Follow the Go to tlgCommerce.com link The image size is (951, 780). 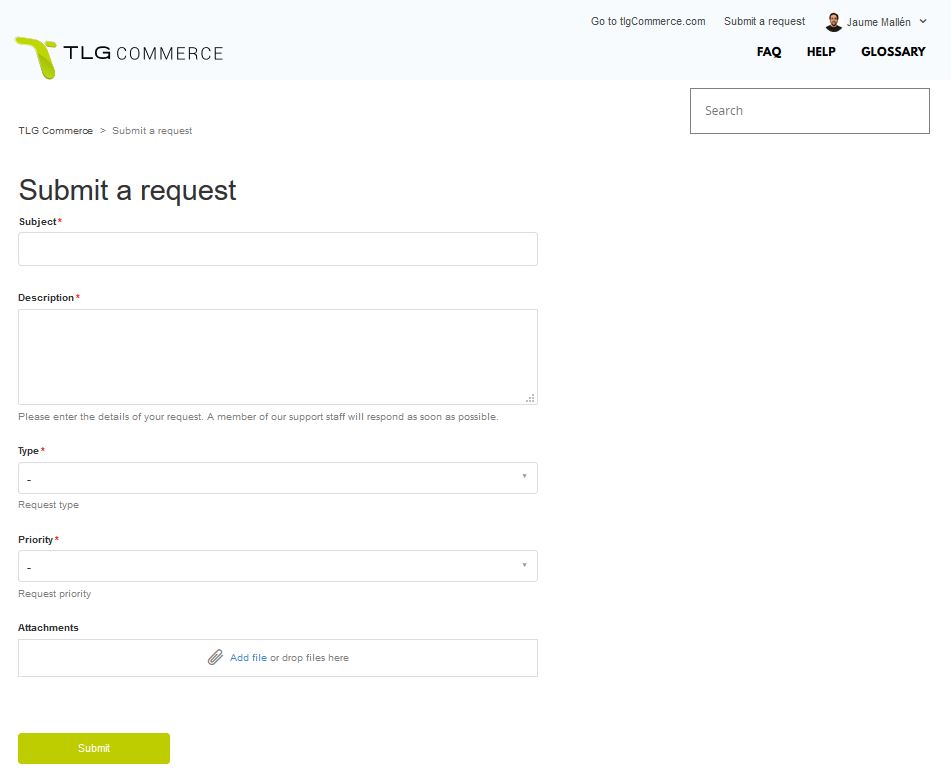click(x=648, y=21)
